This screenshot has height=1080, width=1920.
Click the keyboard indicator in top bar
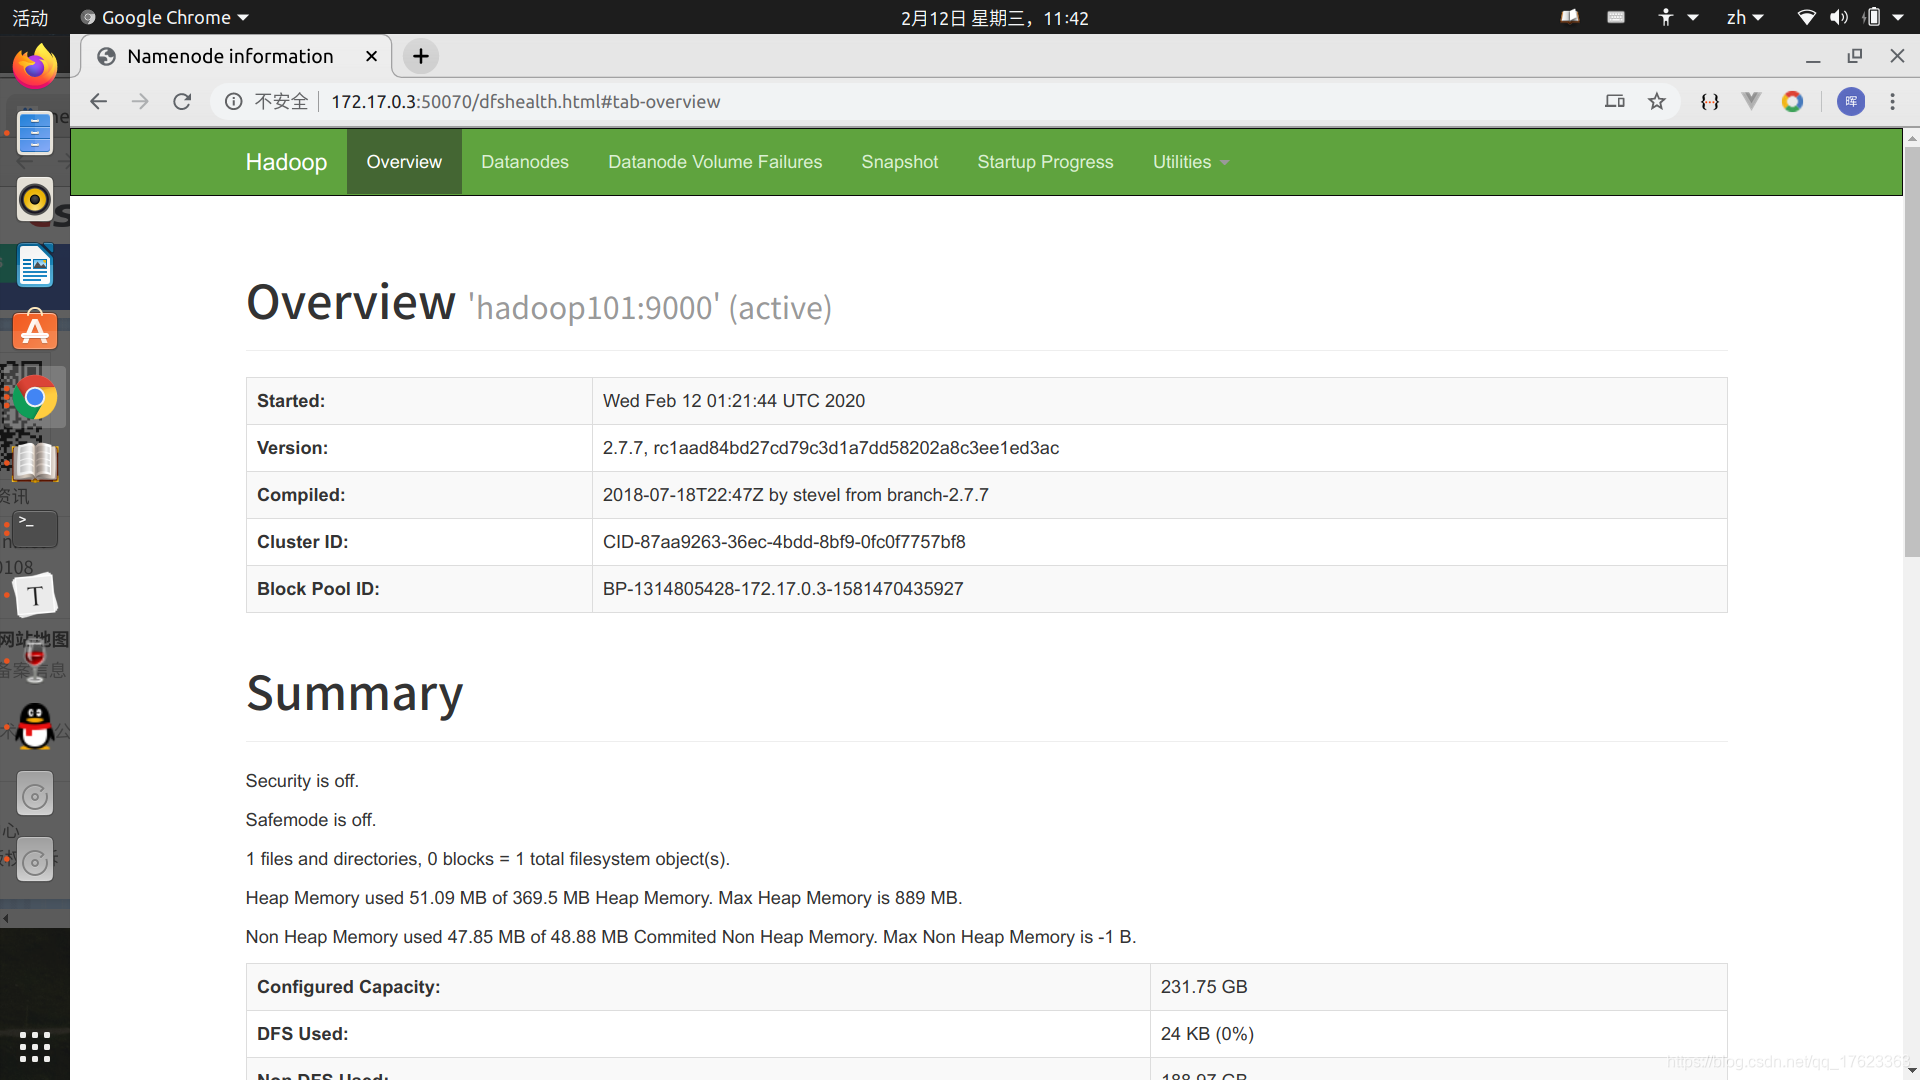pos(1616,17)
